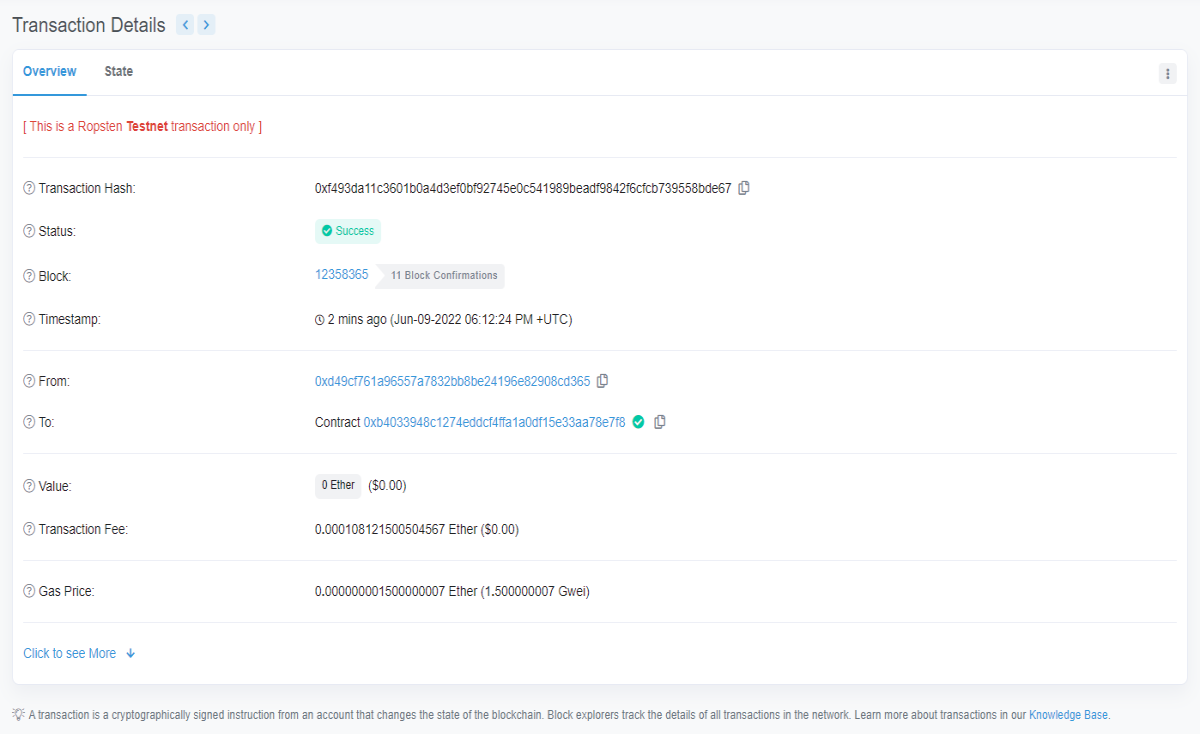This screenshot has width=1200, height=734.
Task: Copy the To contract address
Action: [660, 422]
